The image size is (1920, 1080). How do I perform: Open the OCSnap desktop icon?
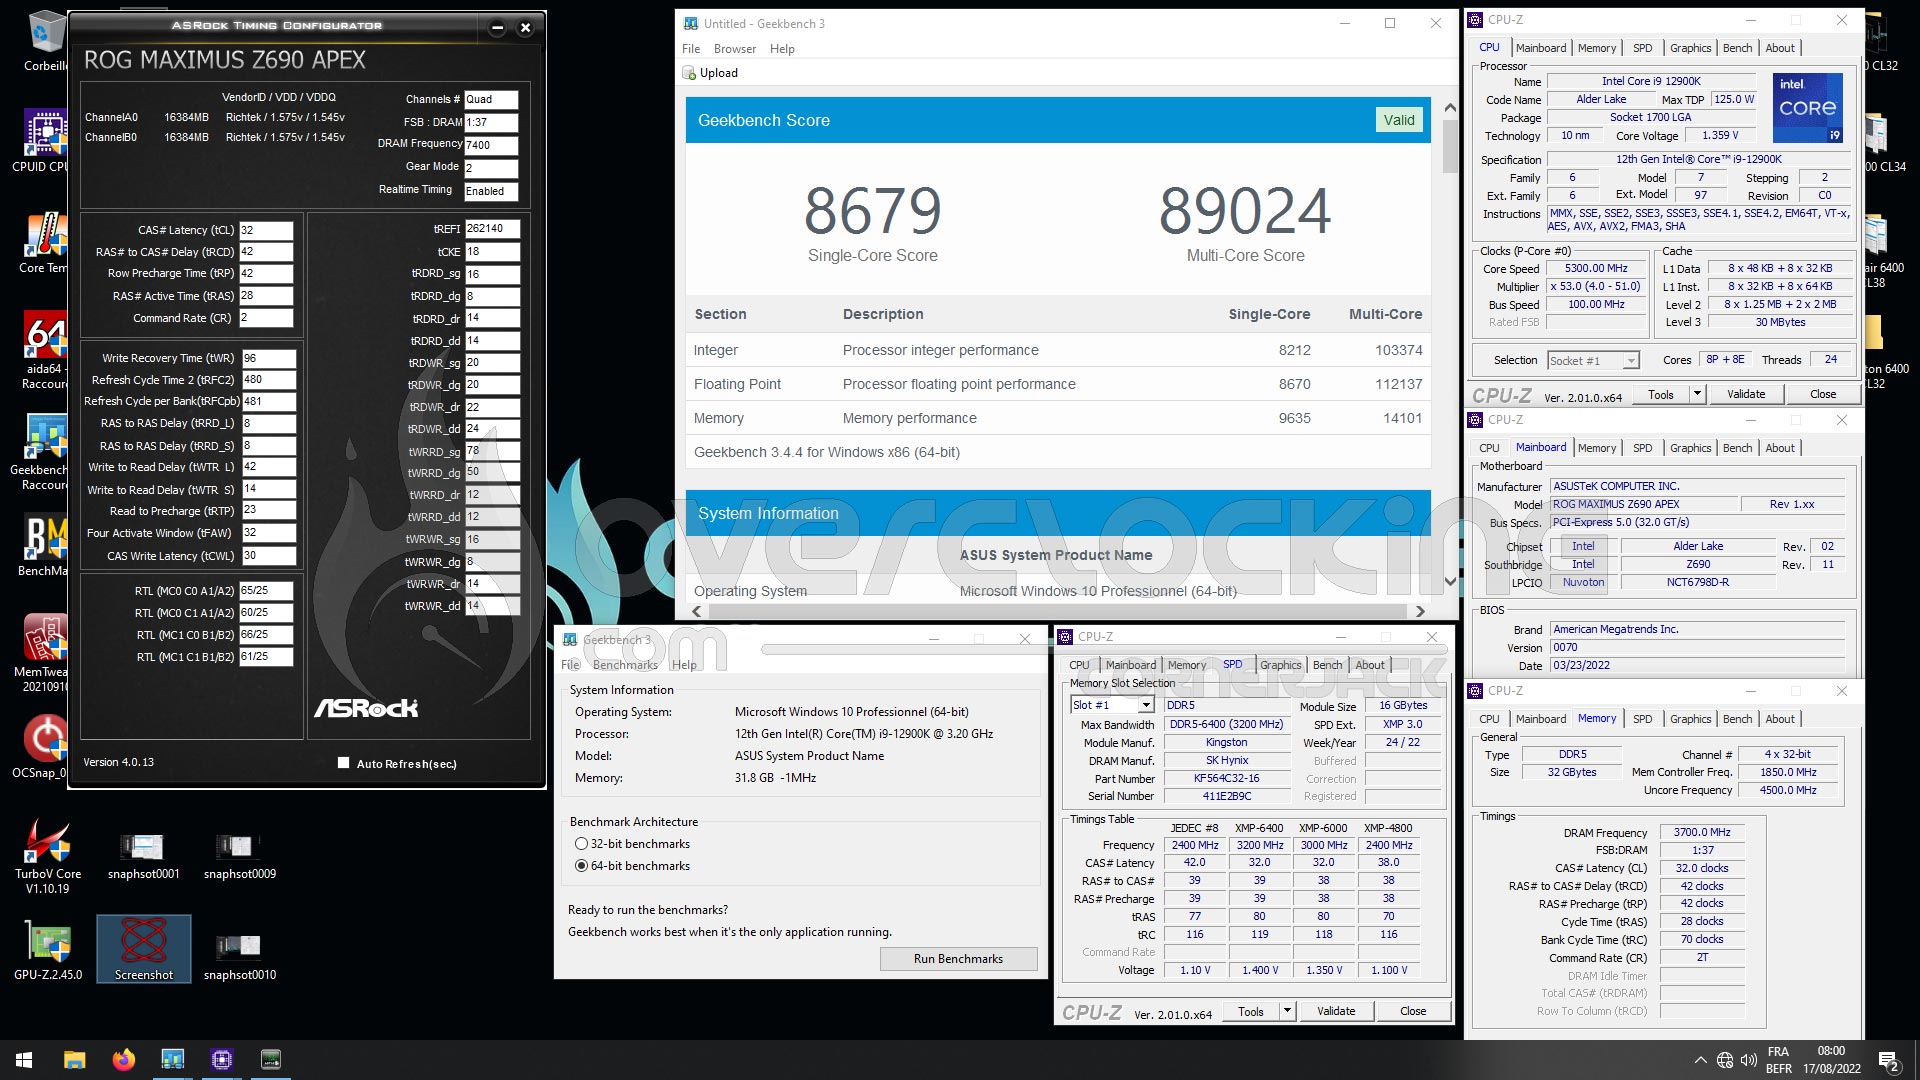click(46, 747)
